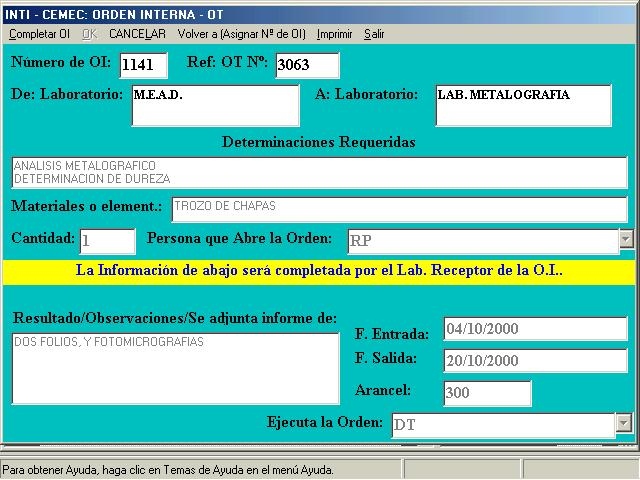Click the F. Salida date field
This screenshot has height=480, width=640.
tap(534, 361)
